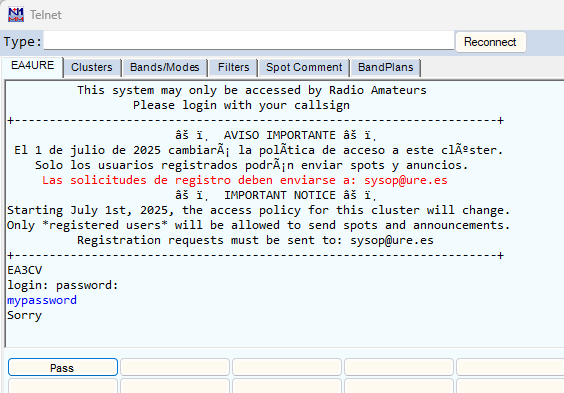
Task: Focus the Type command input field
Action: (x=249, y=41)
